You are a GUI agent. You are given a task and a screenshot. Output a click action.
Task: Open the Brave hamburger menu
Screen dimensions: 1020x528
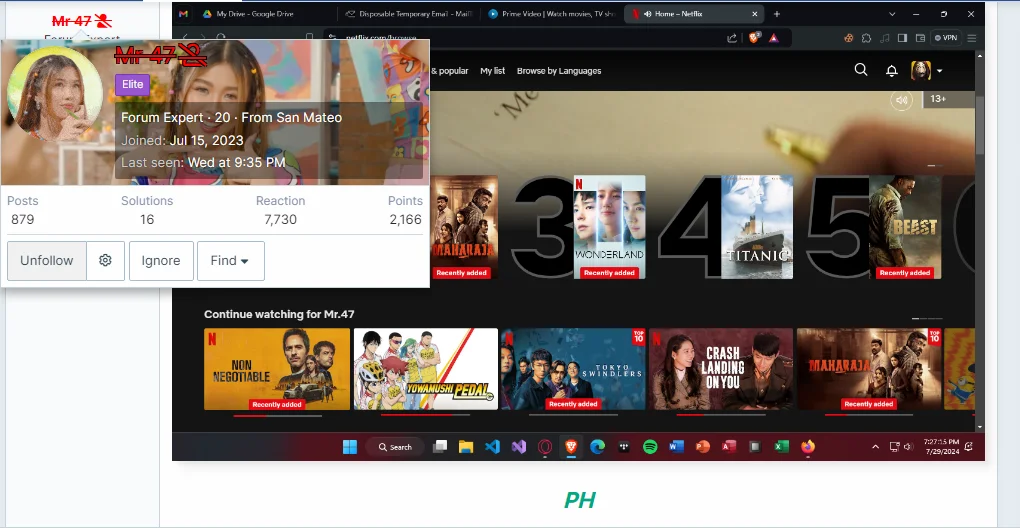coord(972,38)
